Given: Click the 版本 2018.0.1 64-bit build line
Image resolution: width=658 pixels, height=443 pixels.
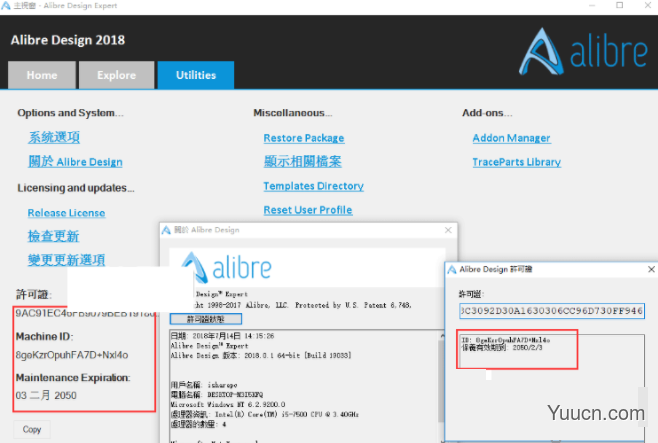Looking at the screenshot, I should (x=261, y=355).
